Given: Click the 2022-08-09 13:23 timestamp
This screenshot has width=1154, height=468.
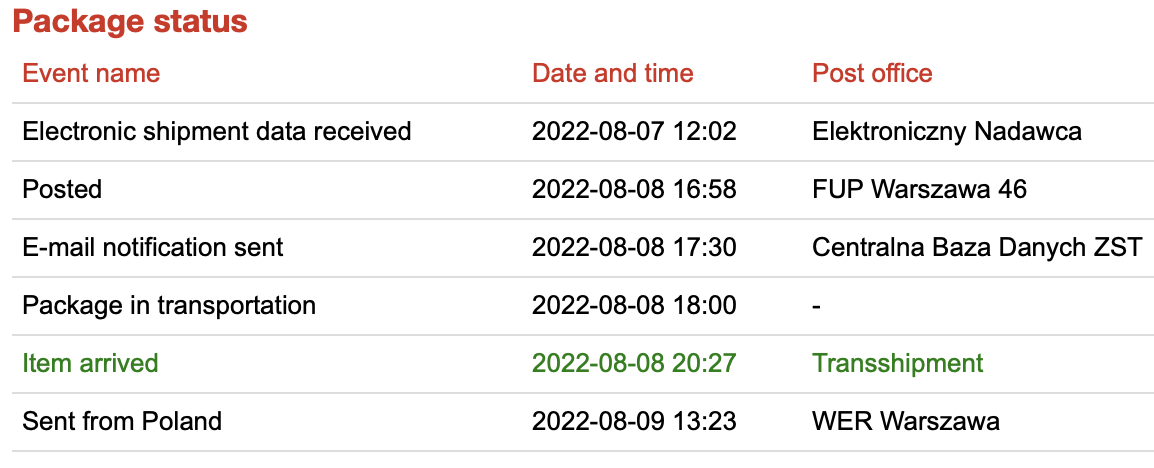Looking at the screenshot, I should pos(634,421).
